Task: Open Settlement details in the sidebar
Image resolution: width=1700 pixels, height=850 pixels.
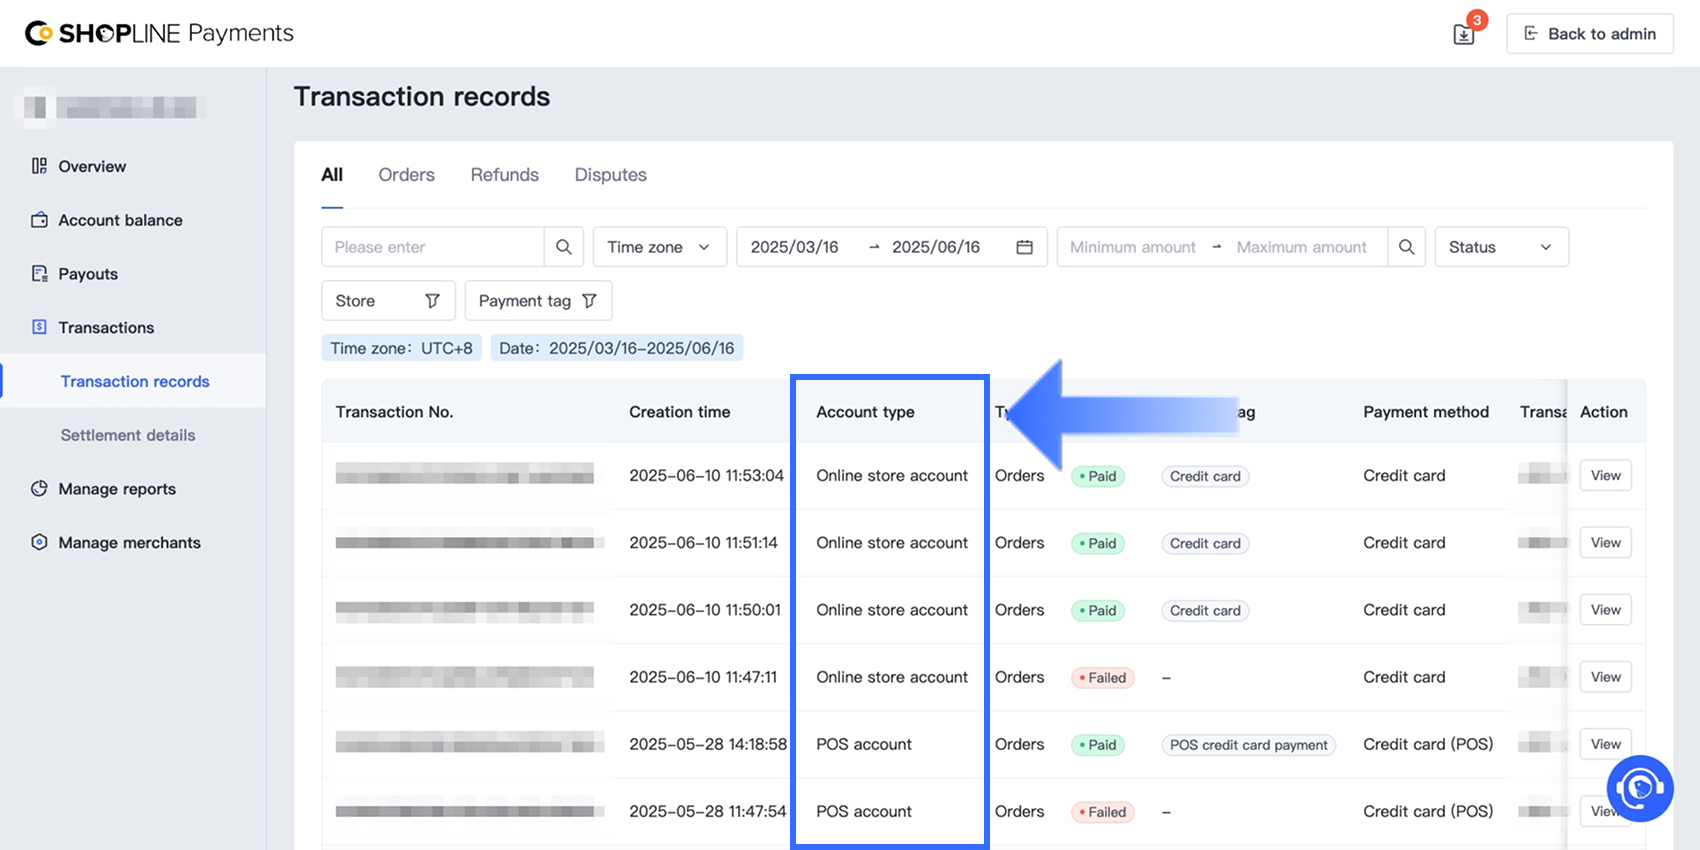Action: (x=128, y=435)
